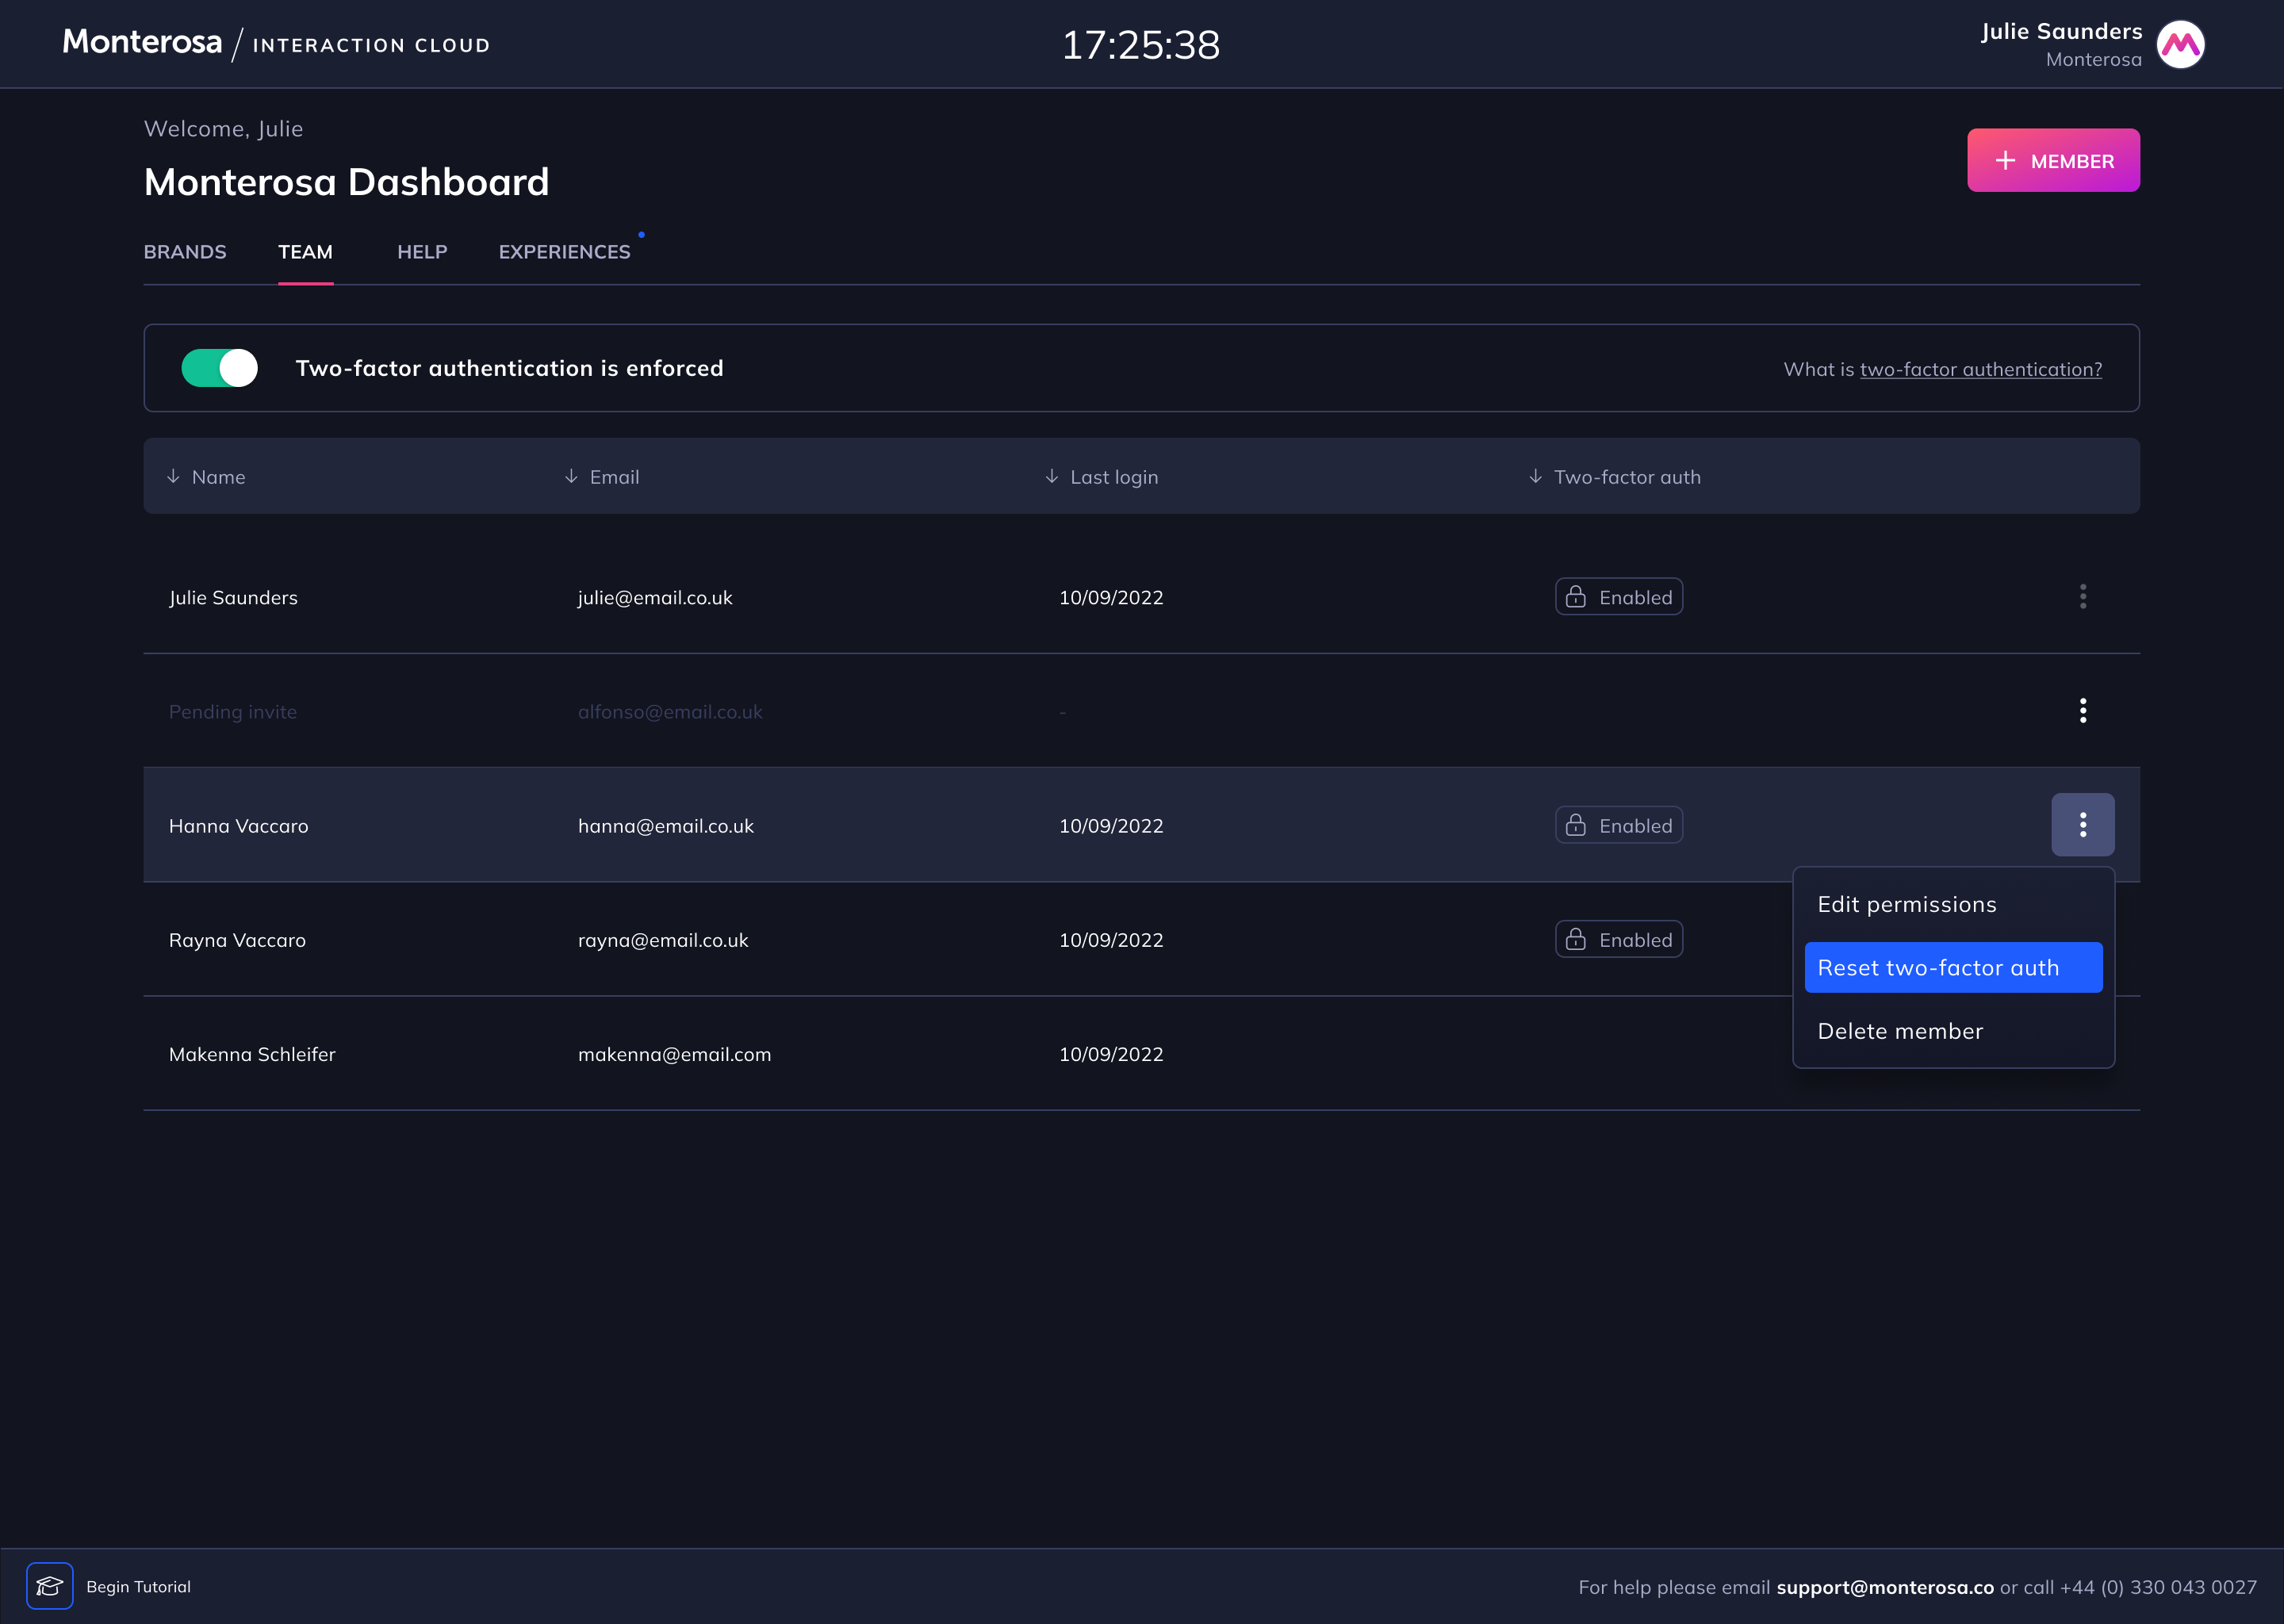Sort by Two-factor auth column
Image resolution: width=2284 pixels, height=1624 pixels.
click(x=1615, y=477)
